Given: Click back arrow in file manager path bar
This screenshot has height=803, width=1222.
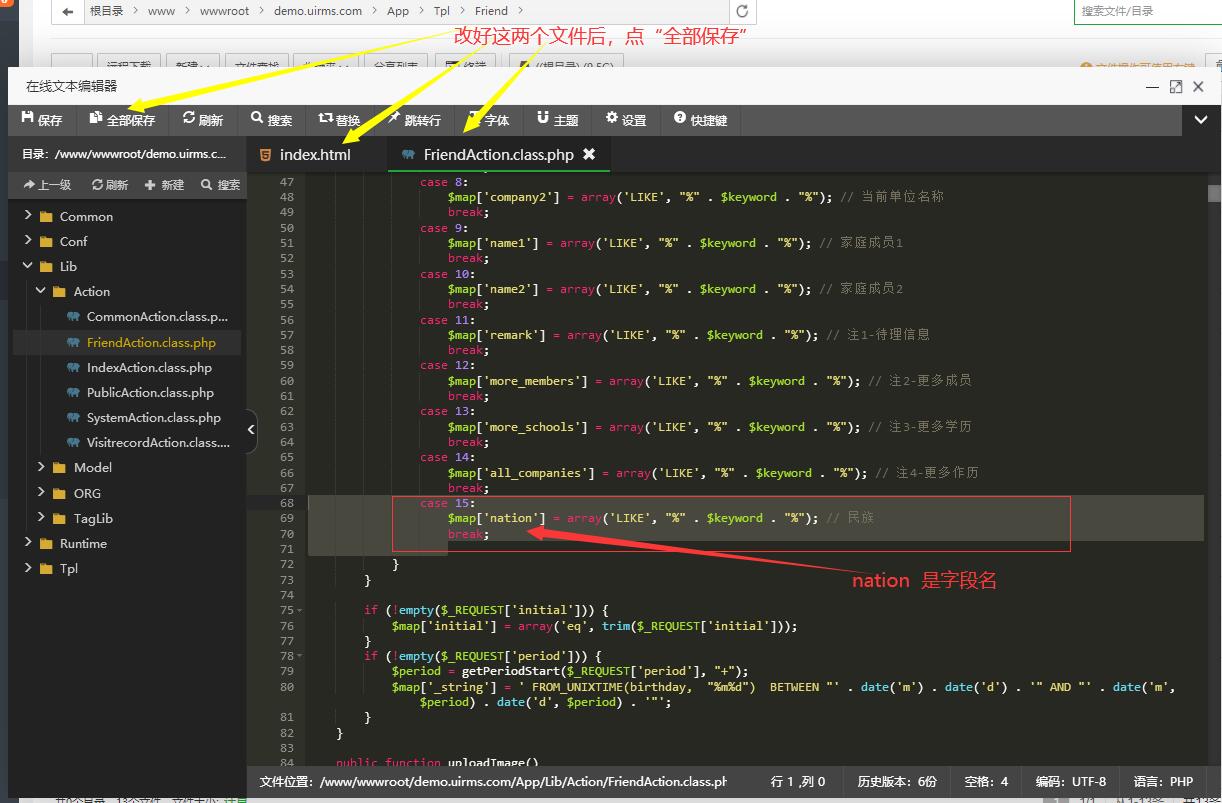Looking at the screenshot, I should coord(68,11).
